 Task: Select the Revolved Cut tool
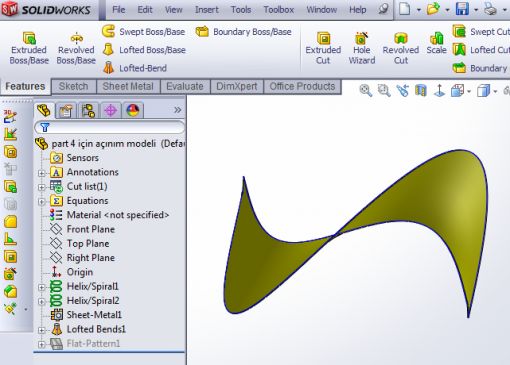point(401,48)
